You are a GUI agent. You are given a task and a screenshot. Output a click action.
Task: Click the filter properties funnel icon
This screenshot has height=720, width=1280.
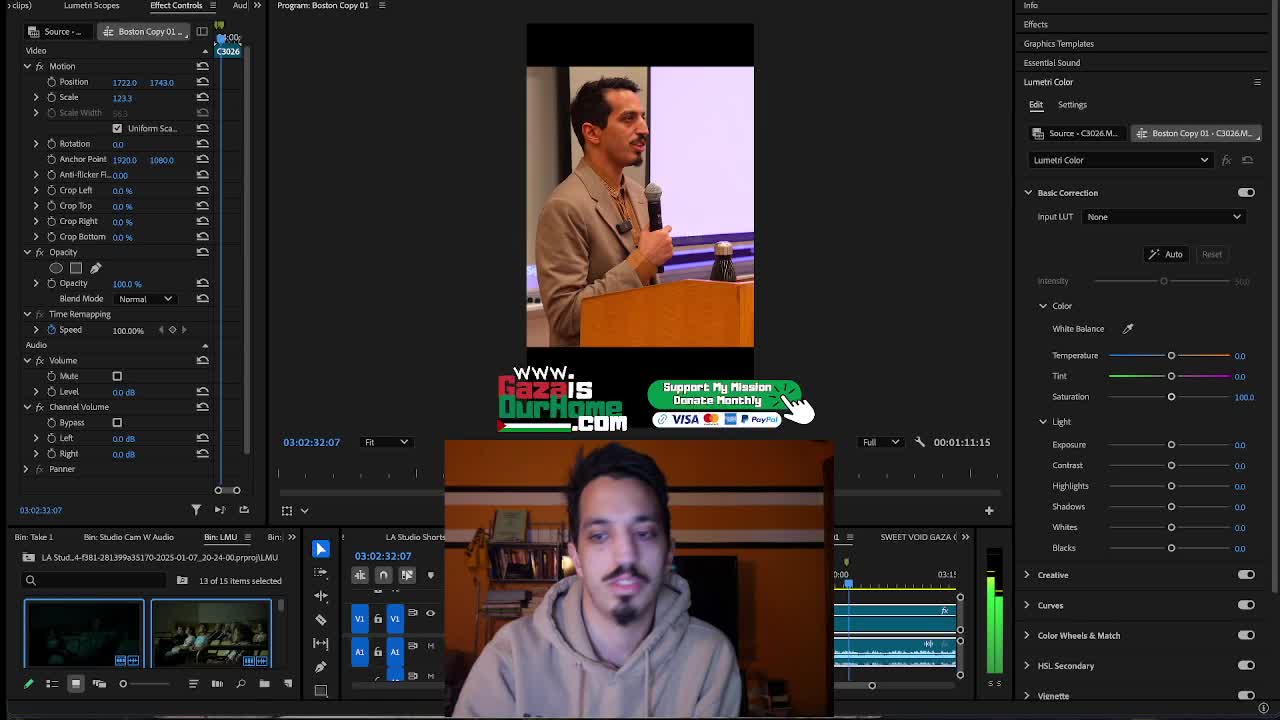point(196,510)
